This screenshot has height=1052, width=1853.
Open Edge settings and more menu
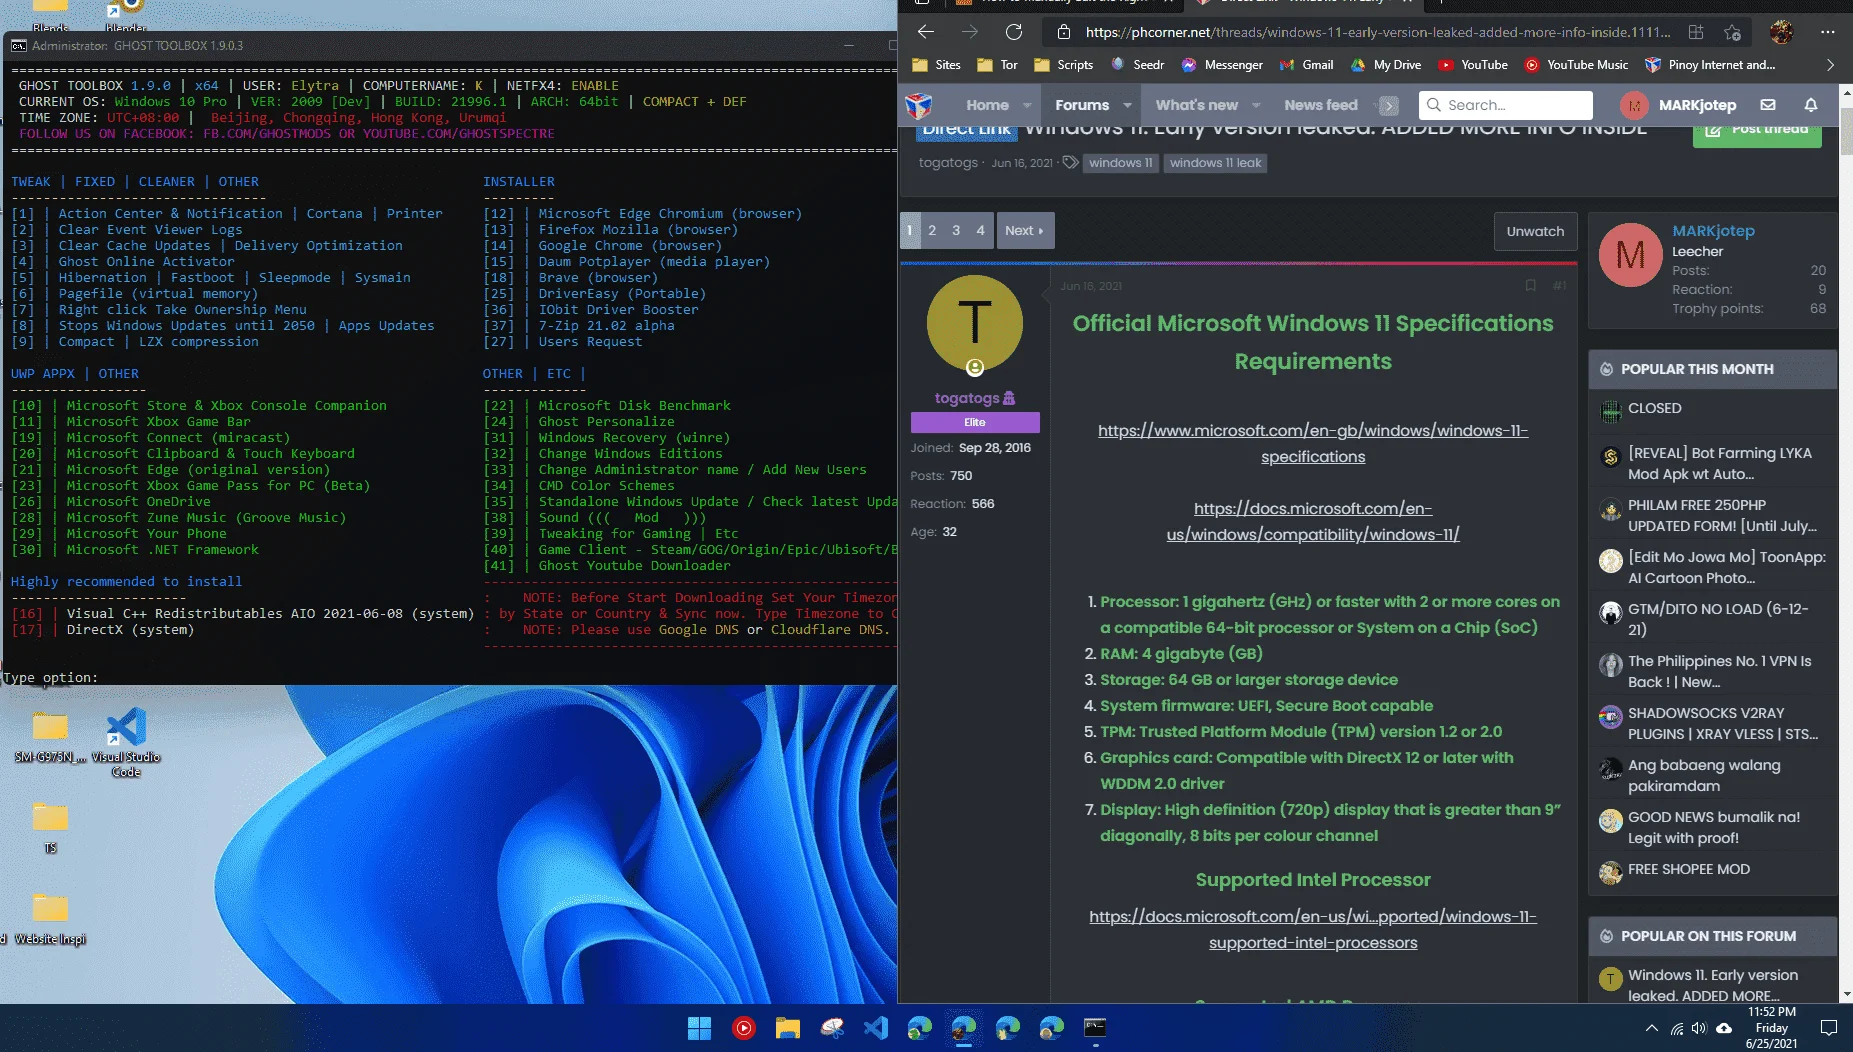point(1827,32)
